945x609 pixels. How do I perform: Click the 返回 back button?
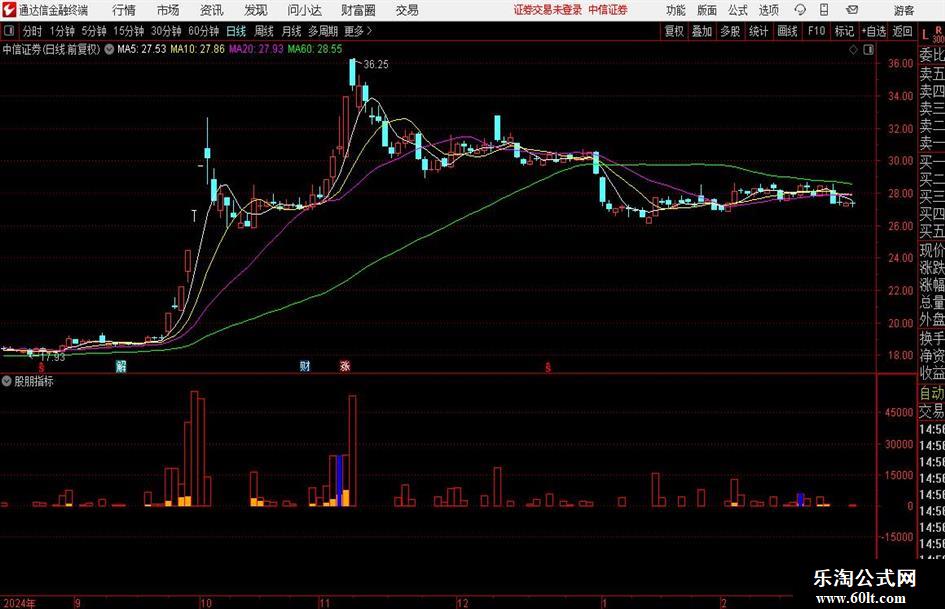click(x=902, y=31)
